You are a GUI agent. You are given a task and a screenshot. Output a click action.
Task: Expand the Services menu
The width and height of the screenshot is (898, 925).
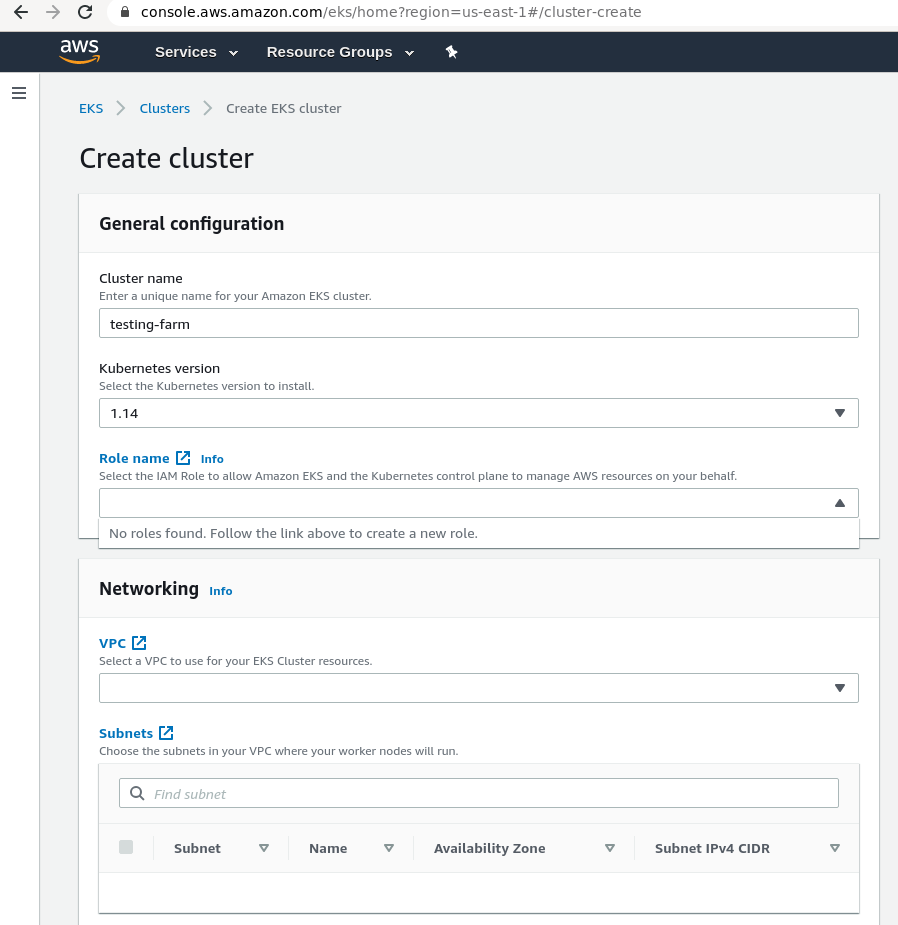coord(196,52)
